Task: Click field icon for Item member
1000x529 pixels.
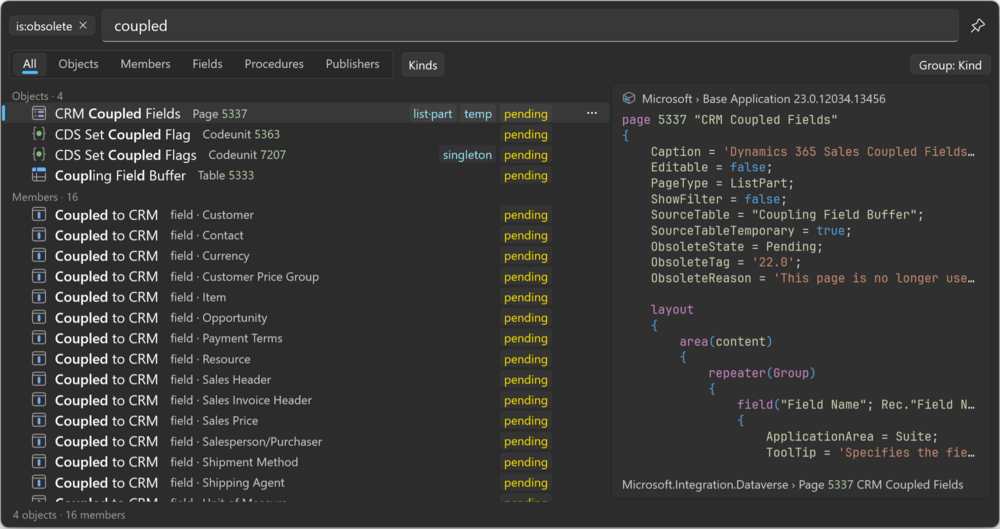Action: (39, 297)
